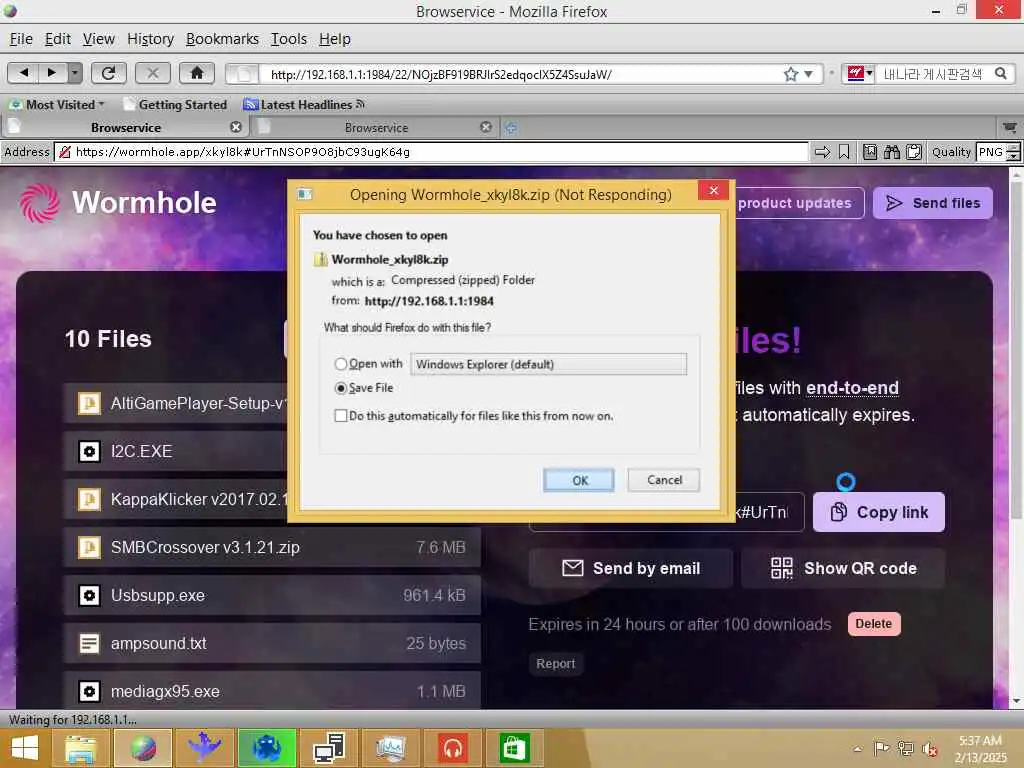Screen dimensions: 1024x768
Task: Go forward with the Firefox forward arrow
Action: point(52,73)
